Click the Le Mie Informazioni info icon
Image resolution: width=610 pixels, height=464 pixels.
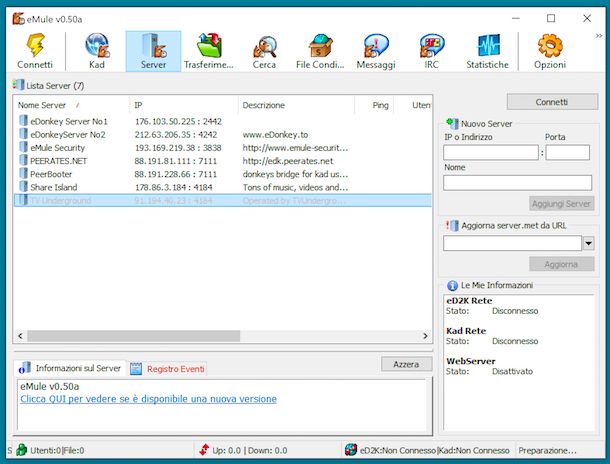click(452, 285)
